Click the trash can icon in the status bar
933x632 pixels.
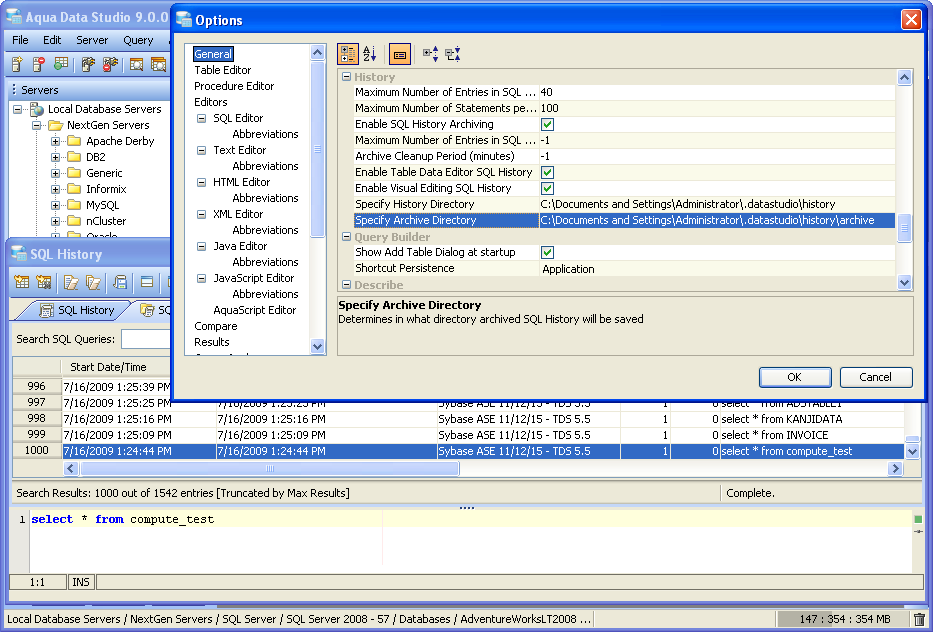tap(919, 619)
